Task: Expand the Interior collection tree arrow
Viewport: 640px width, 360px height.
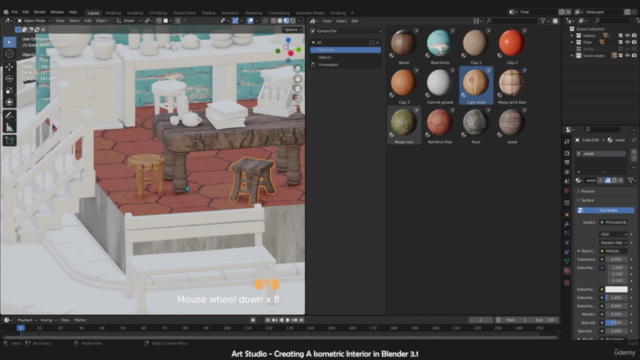Action: point(572,36)
